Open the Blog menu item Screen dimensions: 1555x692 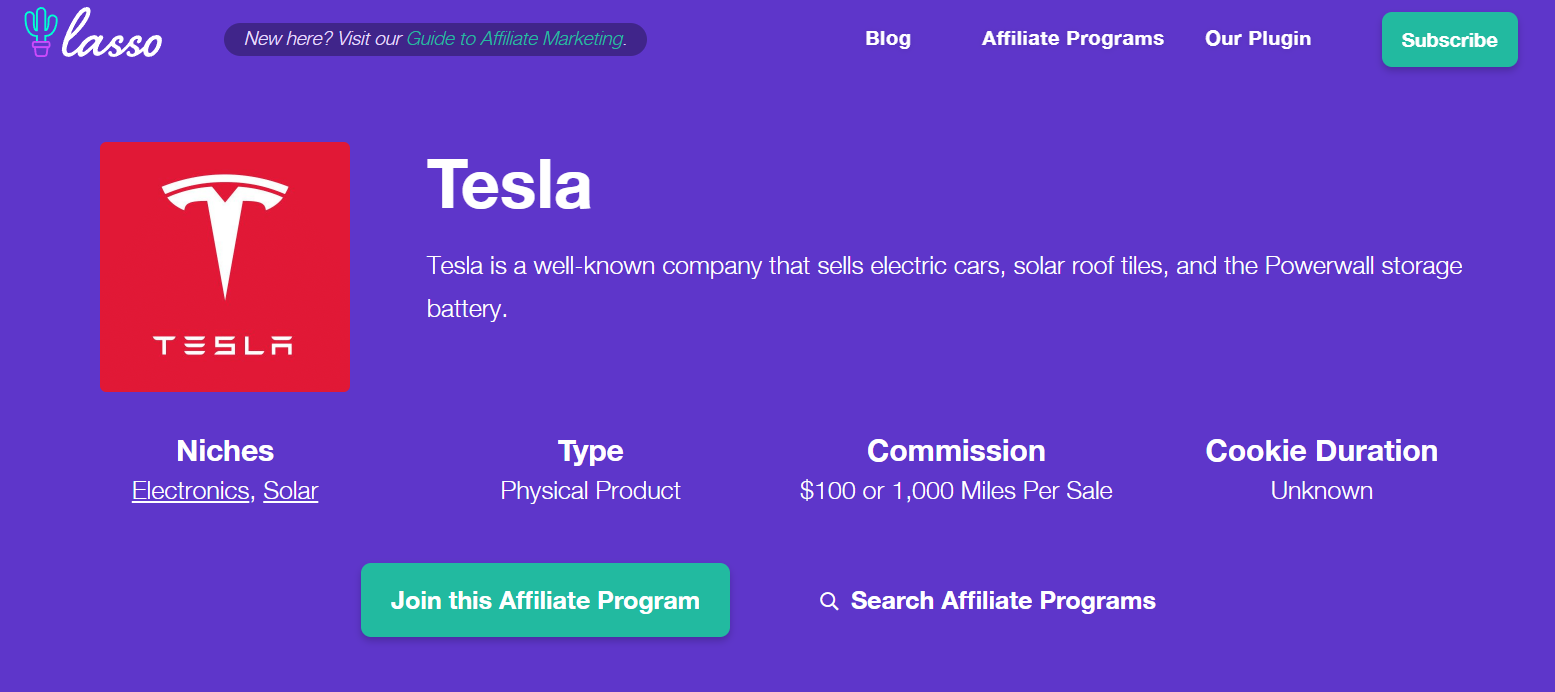(x=887, y=39)
